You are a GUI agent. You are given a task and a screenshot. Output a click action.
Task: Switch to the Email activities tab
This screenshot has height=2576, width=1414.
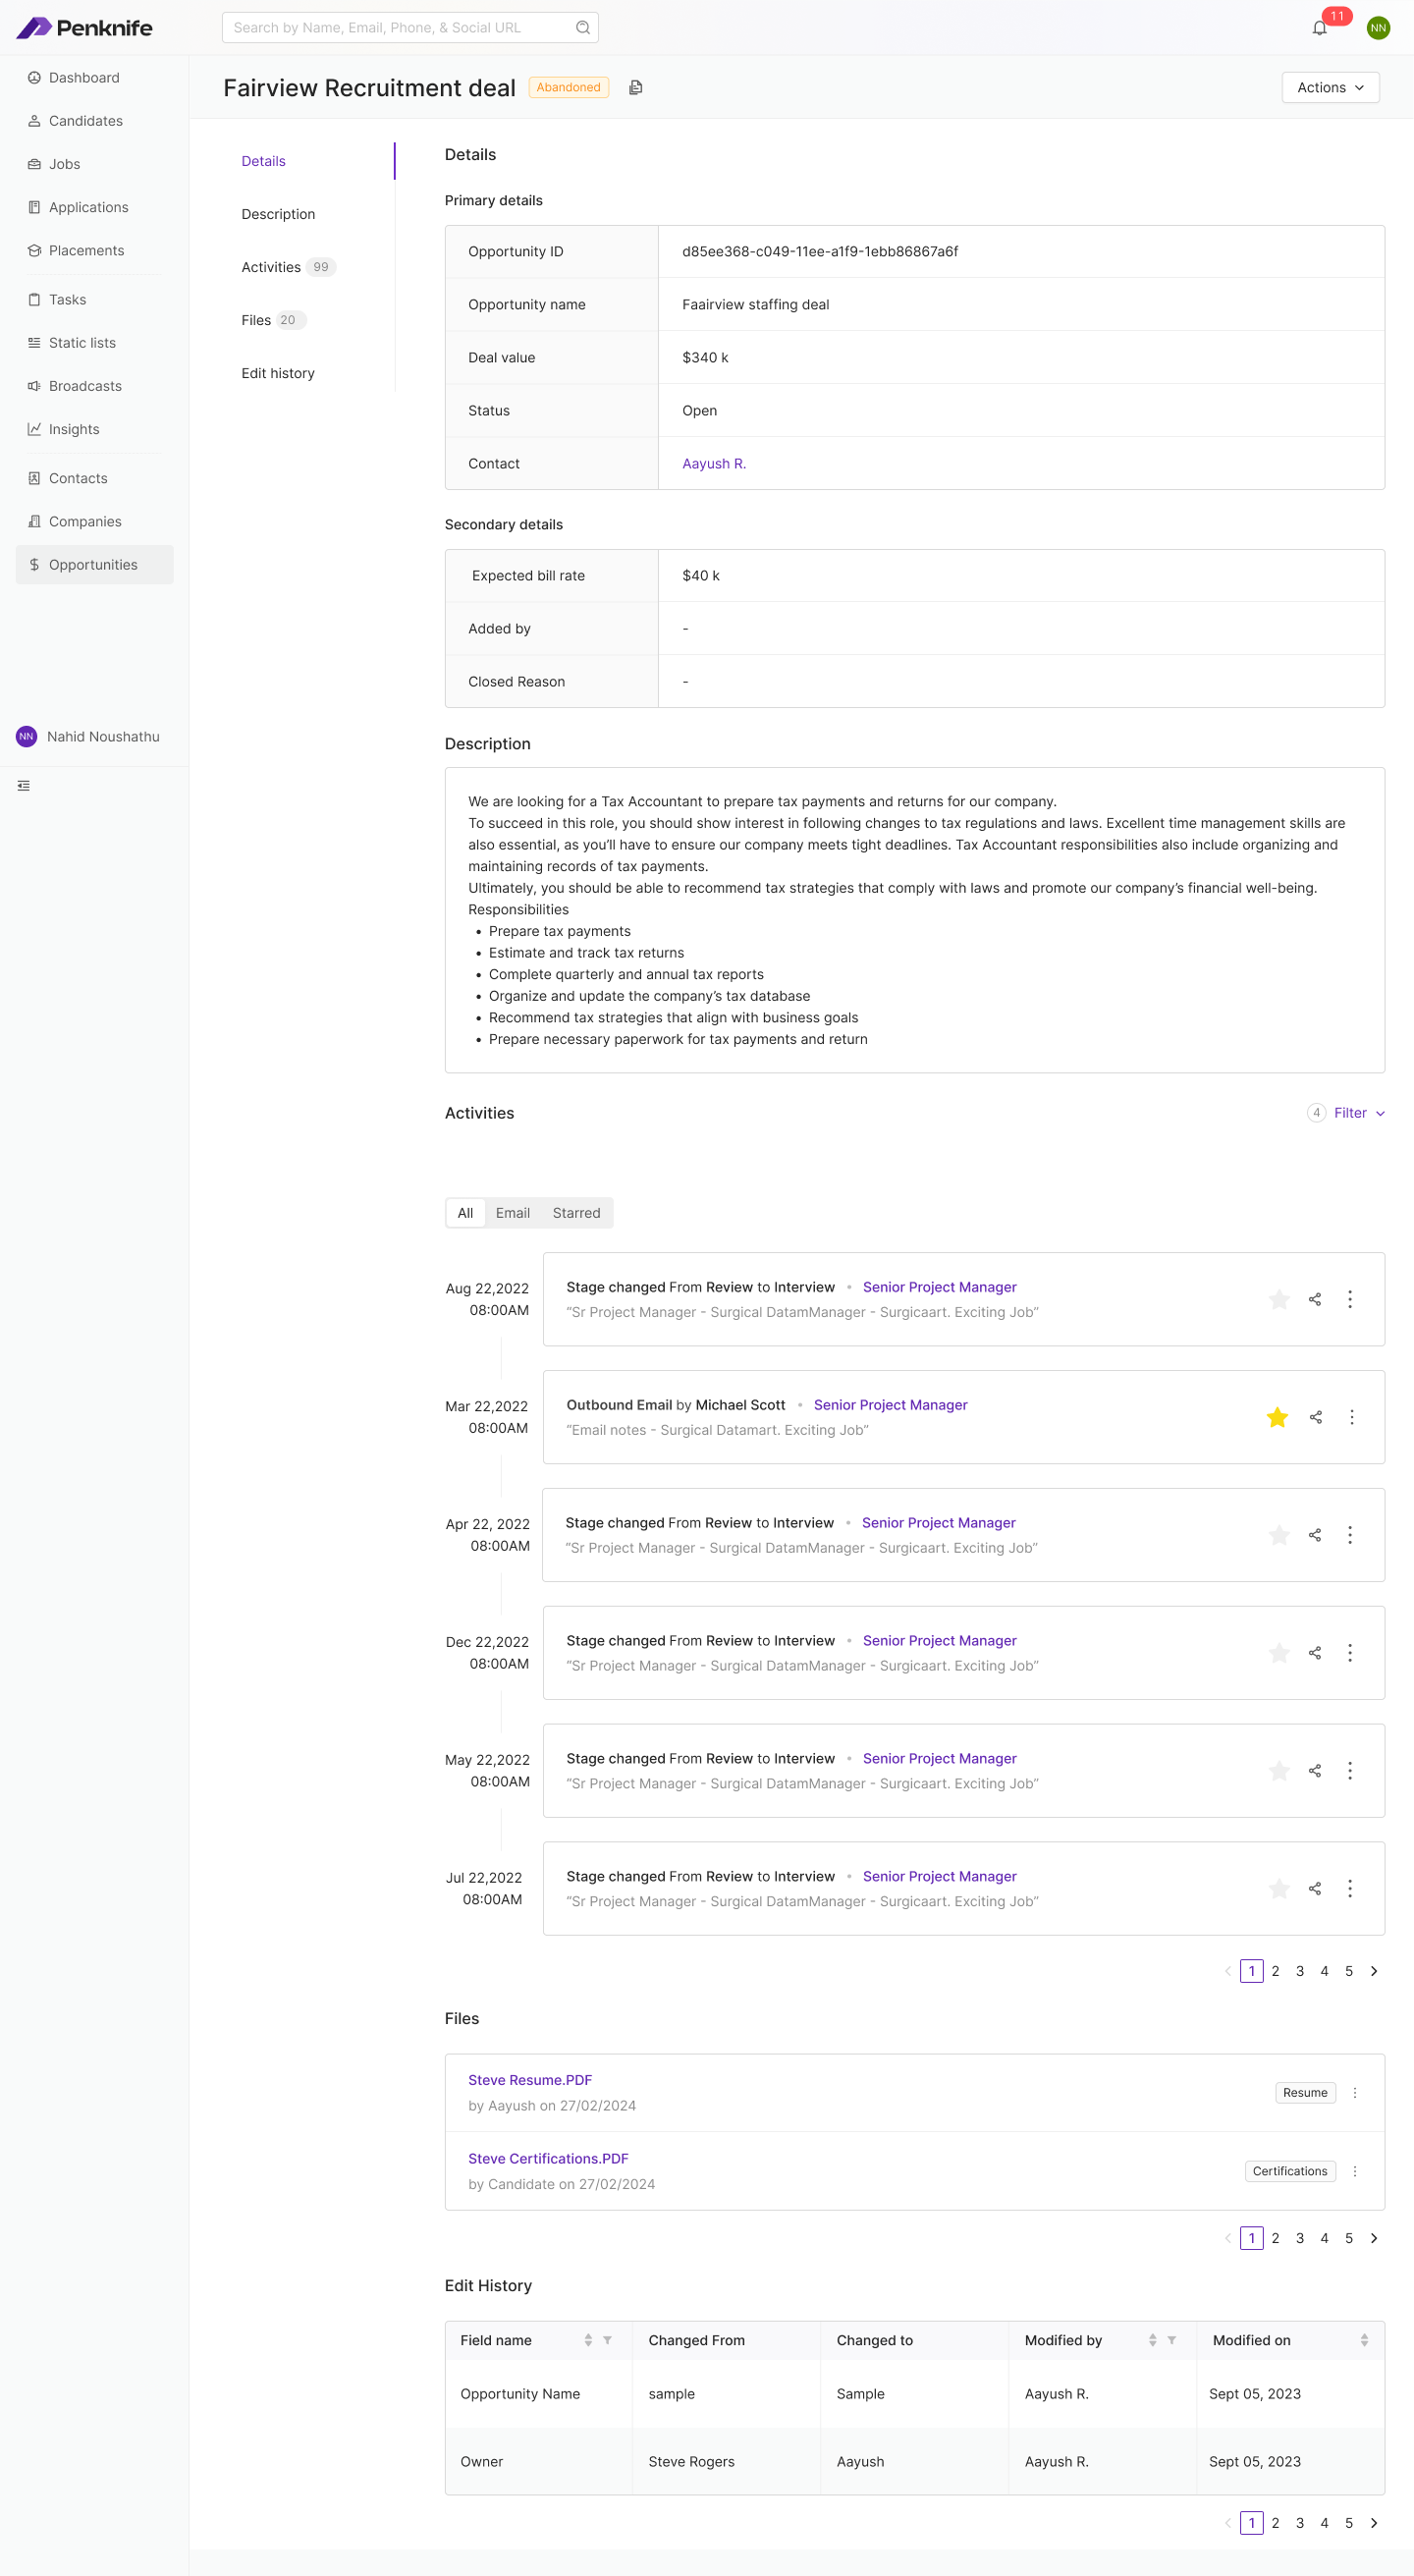[513, 1213]
